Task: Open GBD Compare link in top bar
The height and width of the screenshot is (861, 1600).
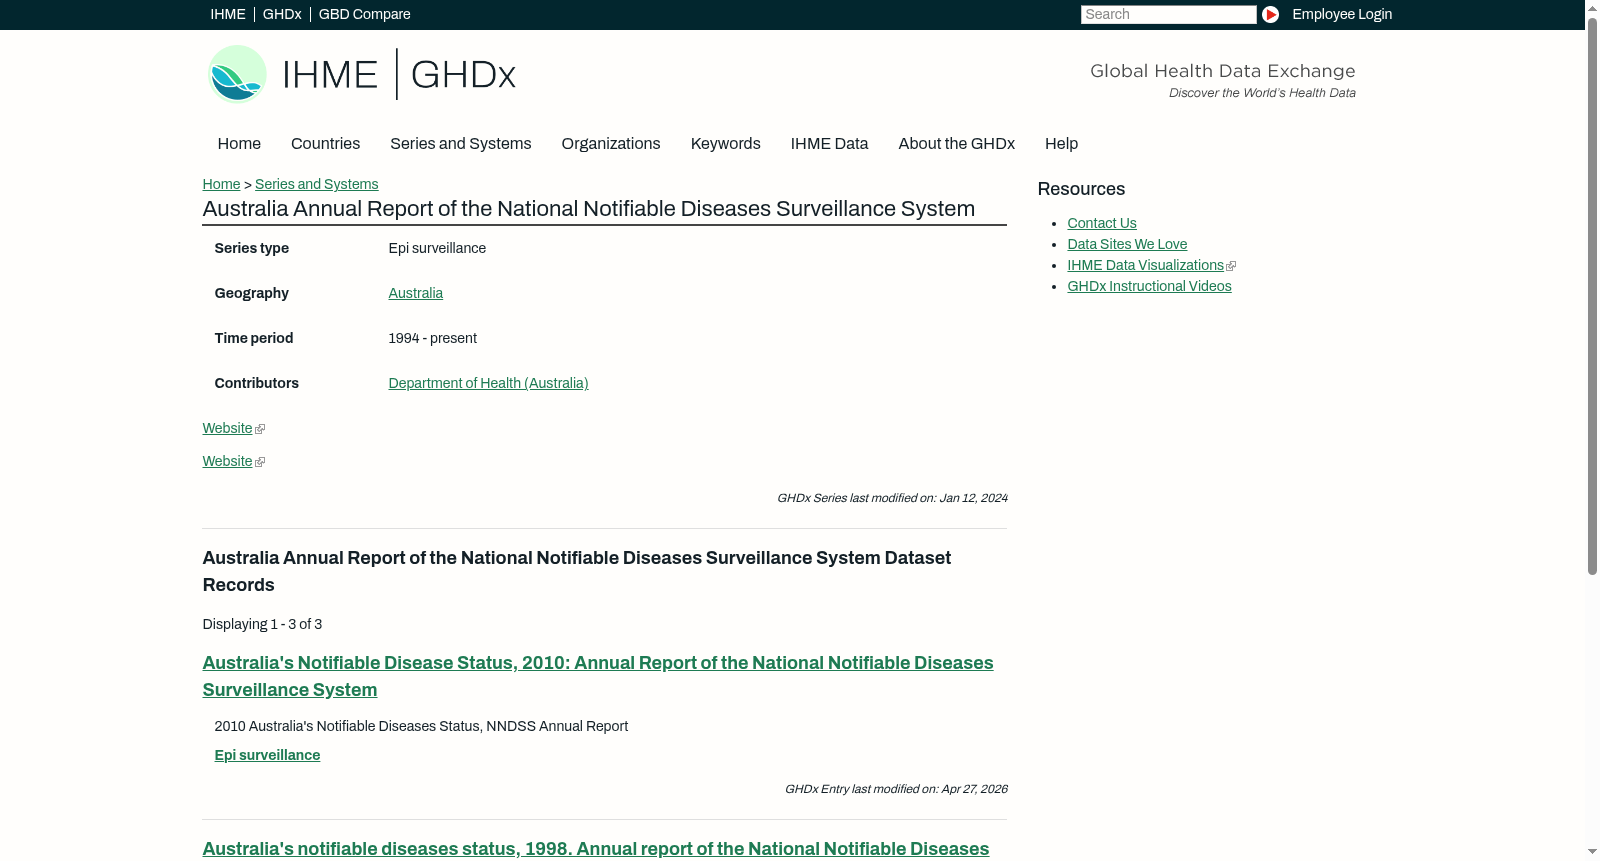Action: click(364, 14)
